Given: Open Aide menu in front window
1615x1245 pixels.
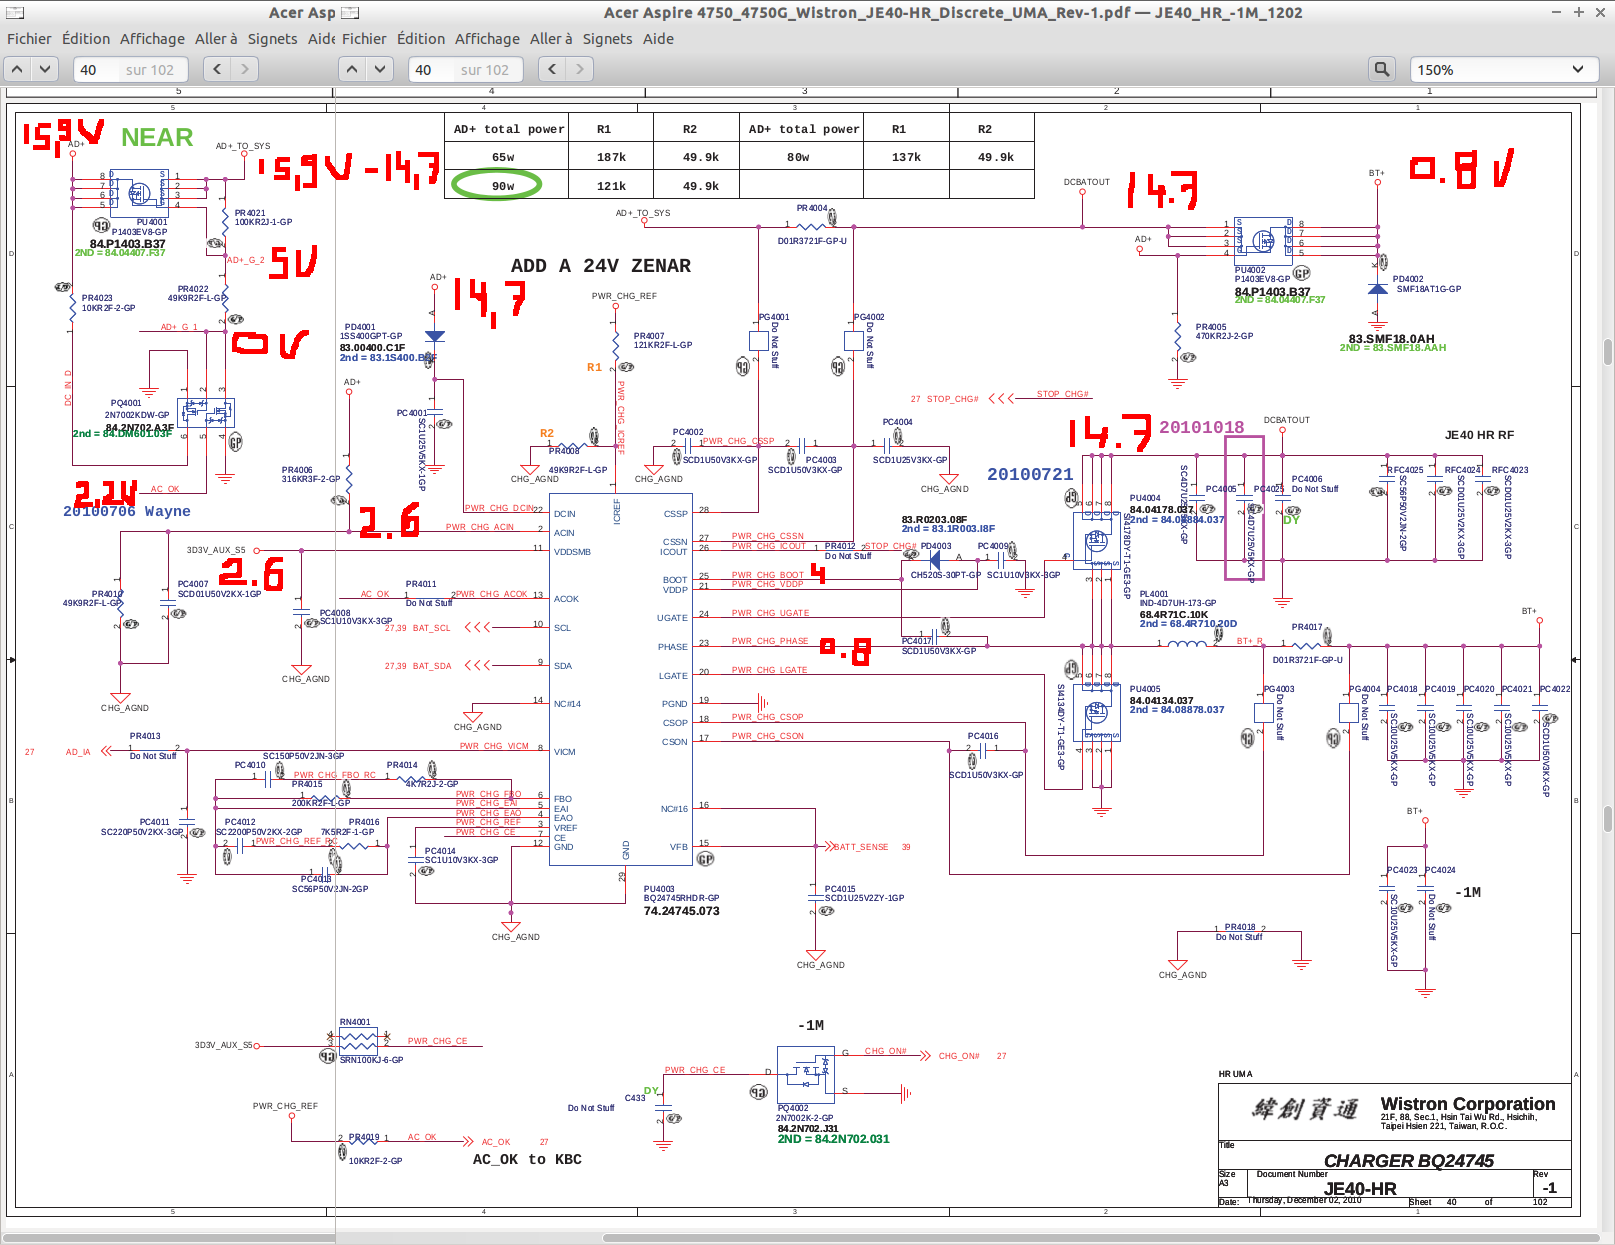Looking at the screenshot, I should click(x=658, y=39).
